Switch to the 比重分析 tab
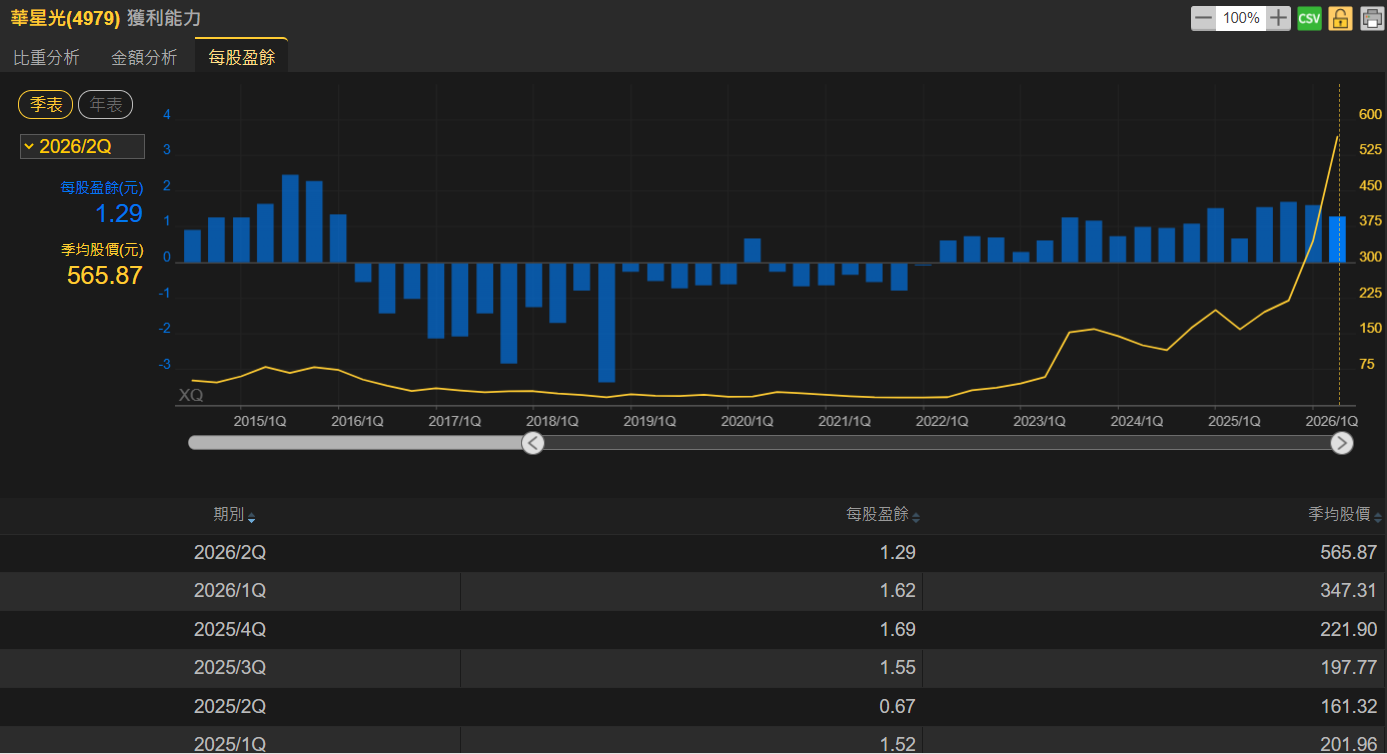1387x754 pixels. pyautogui.click(x=46, y=57)
